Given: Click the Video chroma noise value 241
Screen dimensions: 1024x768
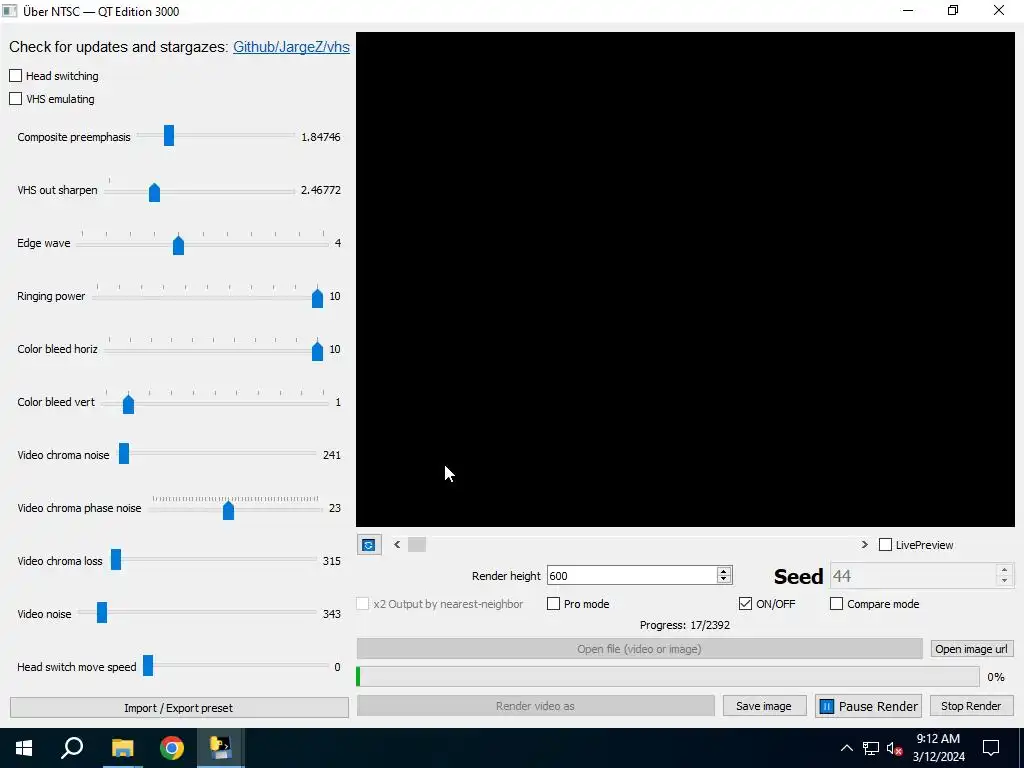Looking at the screenshot, I should pyautogui.click(x=332, y=455).
